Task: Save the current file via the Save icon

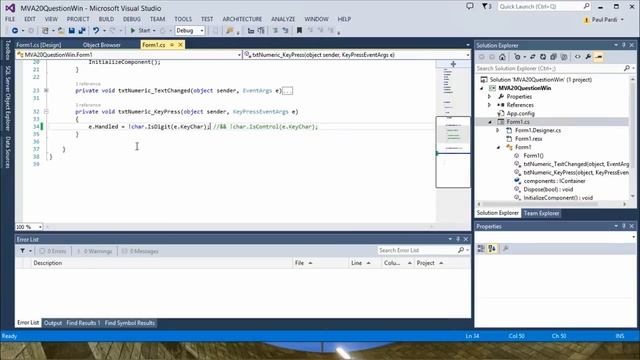Action: click(71, 31)
